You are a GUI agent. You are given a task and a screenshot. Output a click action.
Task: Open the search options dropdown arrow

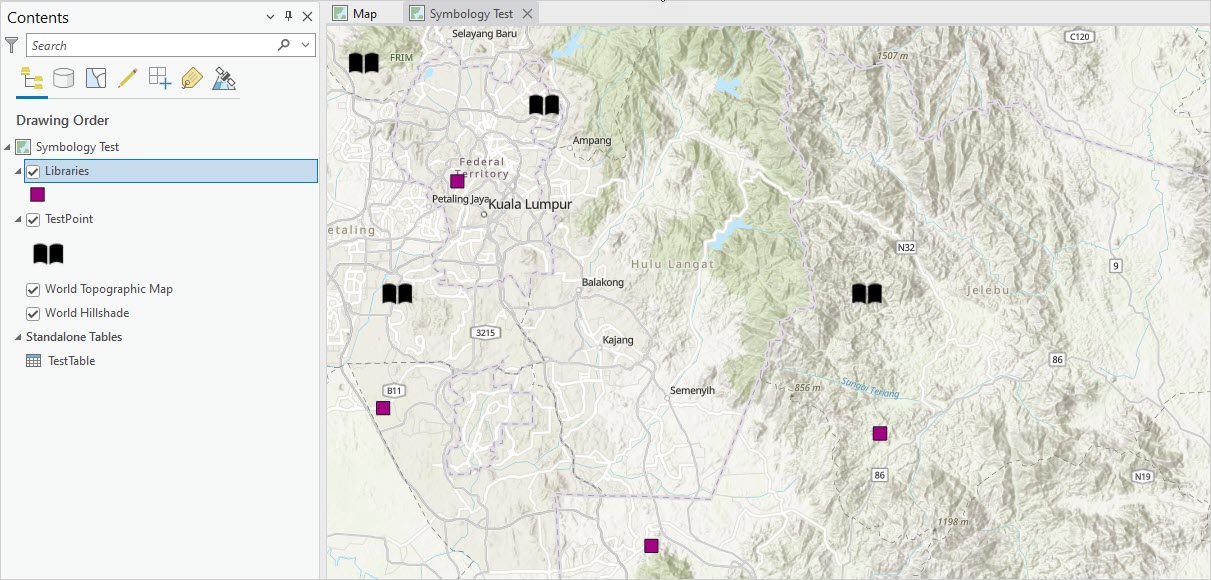pyautogui.click(x=304, y=45)
